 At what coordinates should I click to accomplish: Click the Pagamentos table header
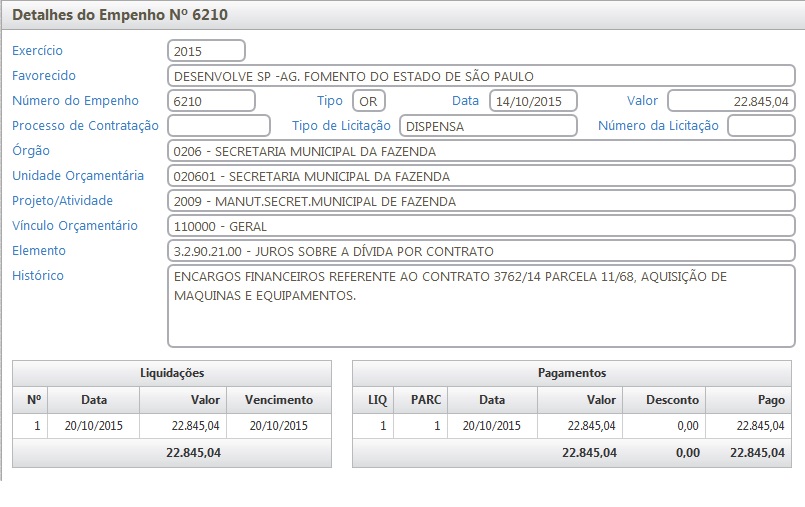572,373
